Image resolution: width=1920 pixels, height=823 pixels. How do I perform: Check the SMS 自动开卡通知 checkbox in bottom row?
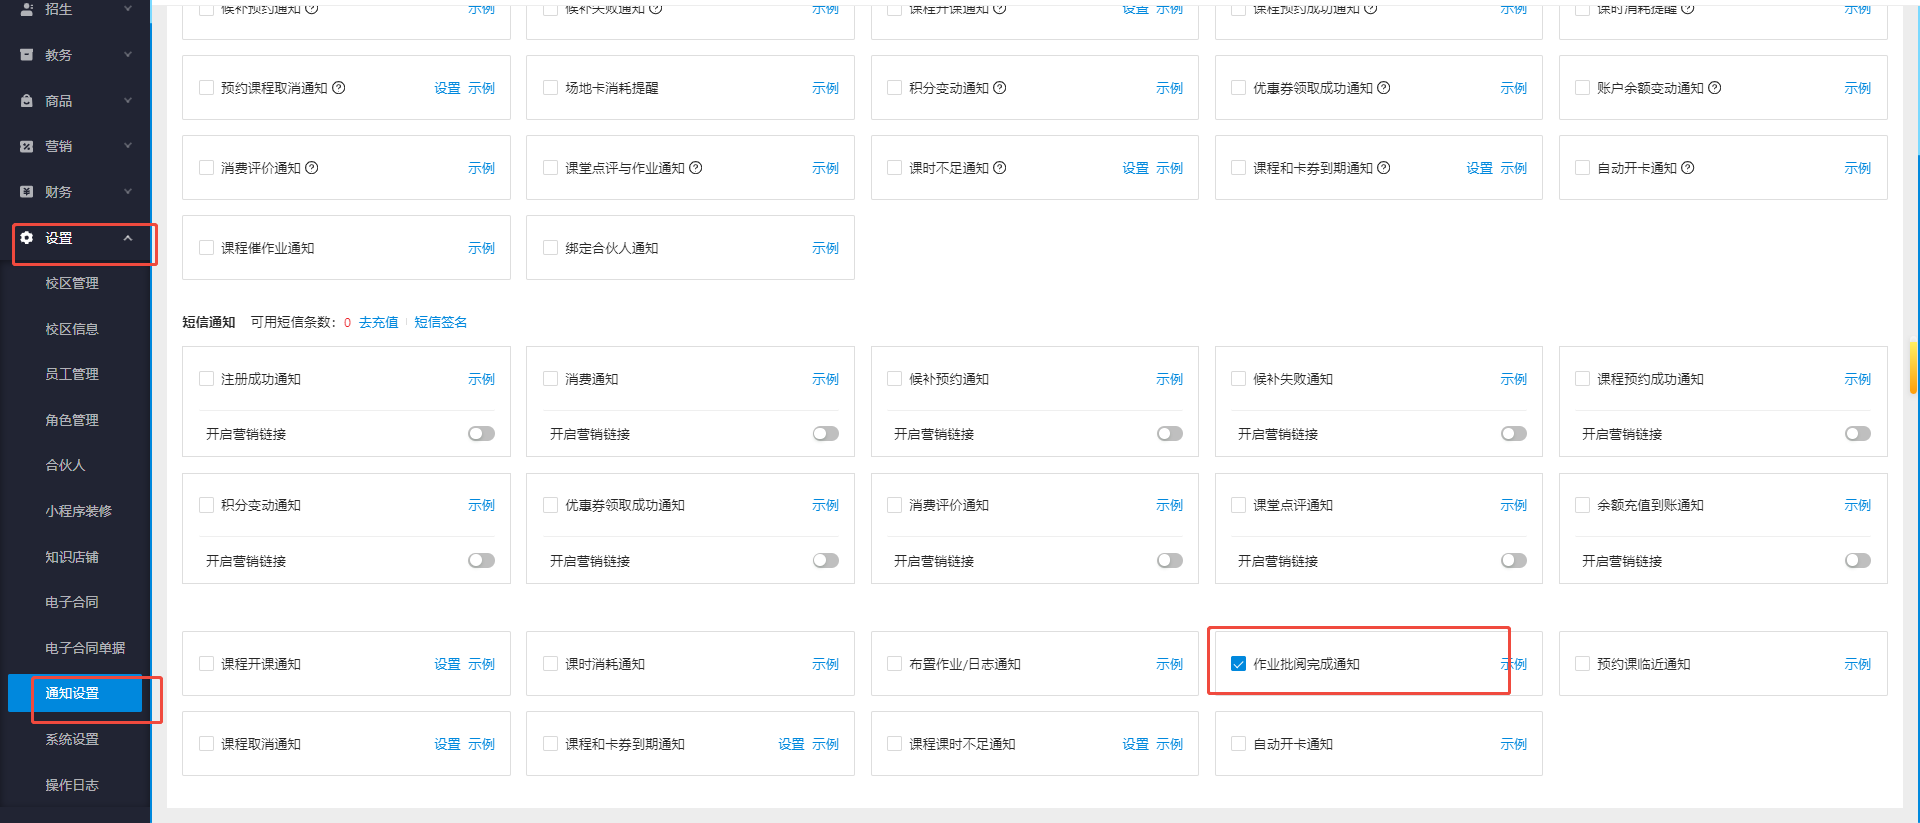click(1238, 744)
